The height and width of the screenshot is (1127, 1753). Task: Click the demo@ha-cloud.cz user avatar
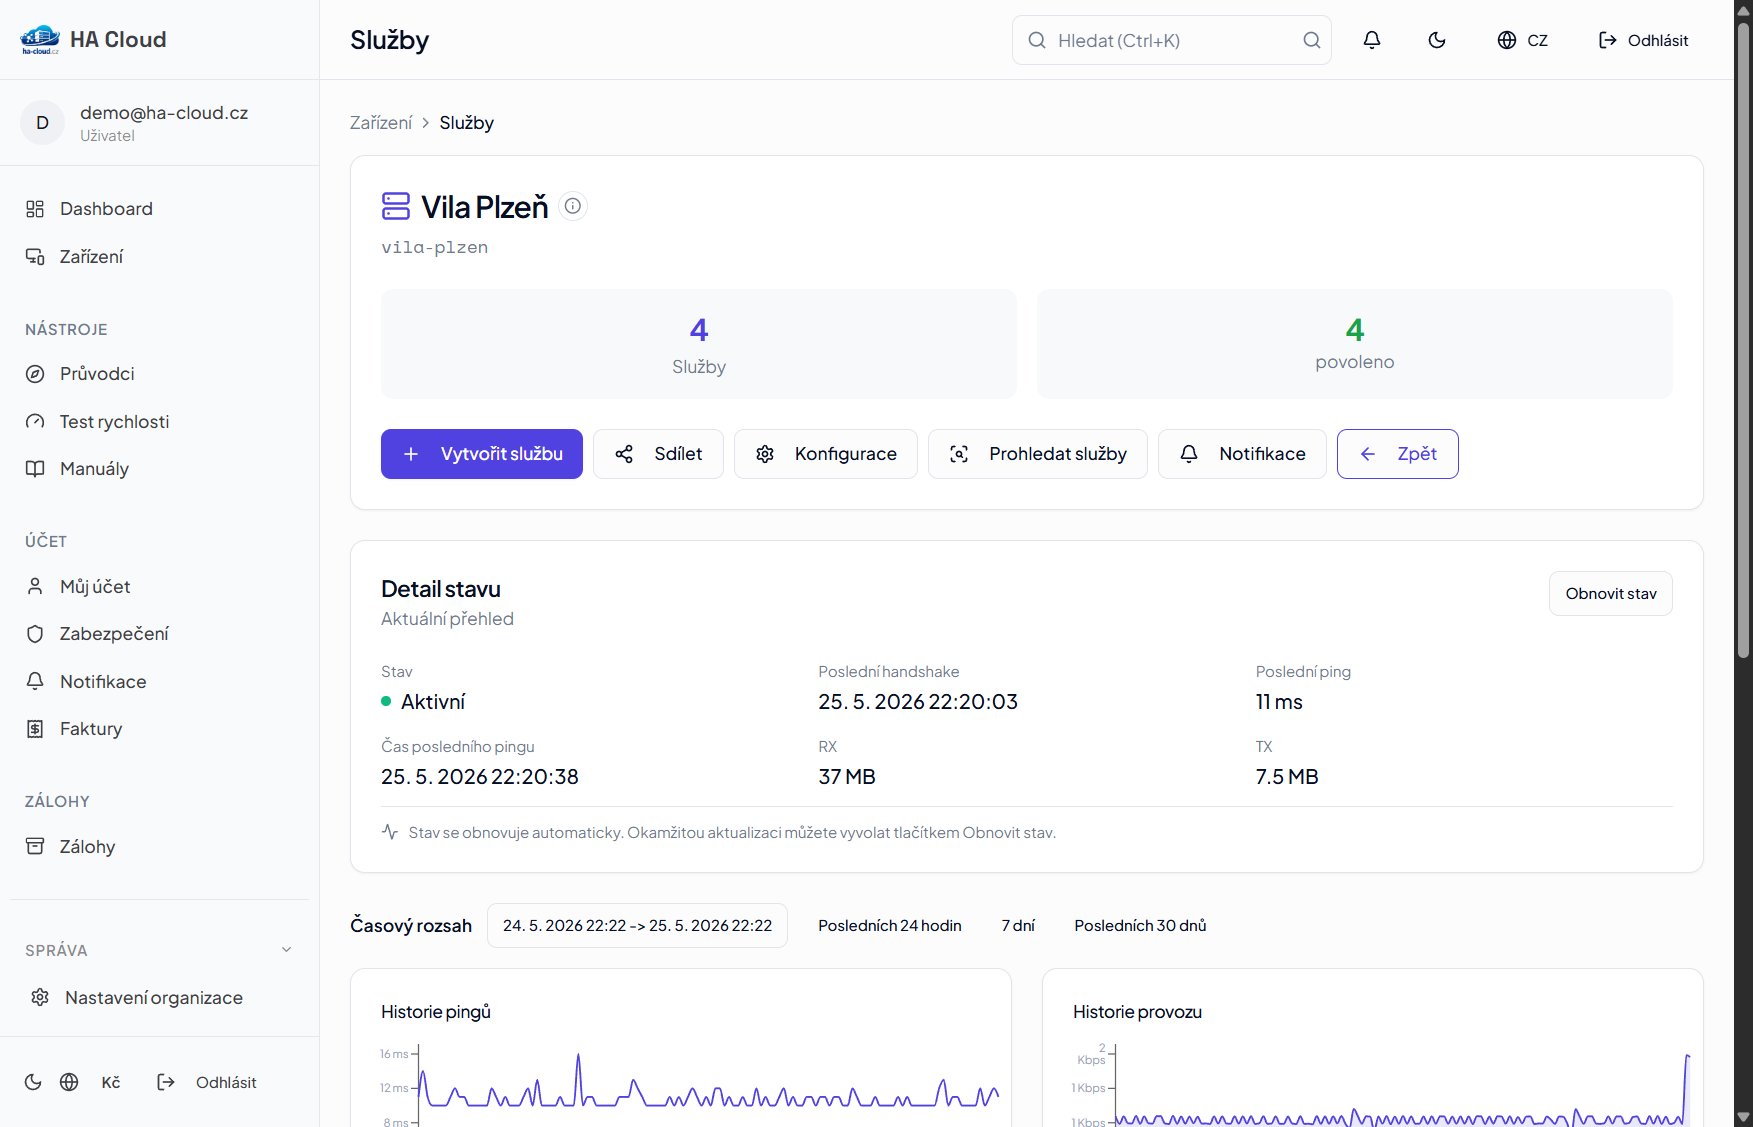(42, 123)
